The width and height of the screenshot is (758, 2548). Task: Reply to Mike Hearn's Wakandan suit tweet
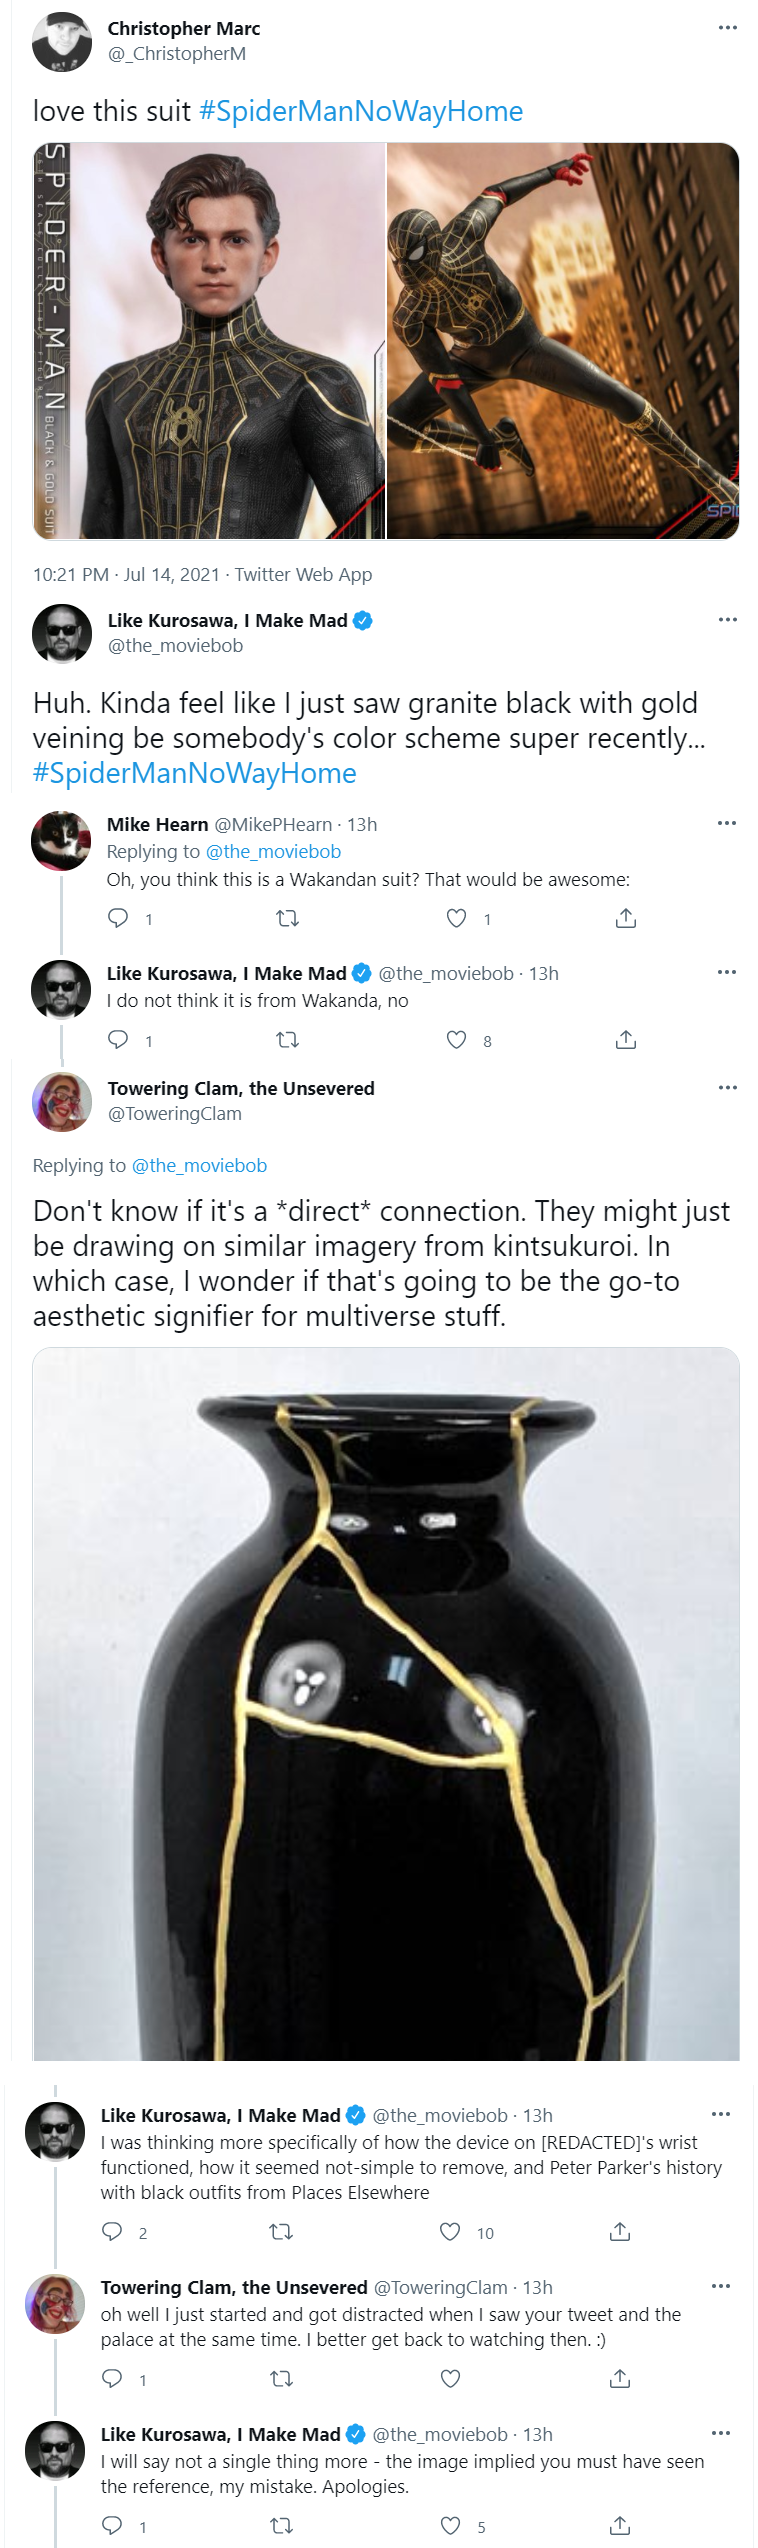point(118,918)
